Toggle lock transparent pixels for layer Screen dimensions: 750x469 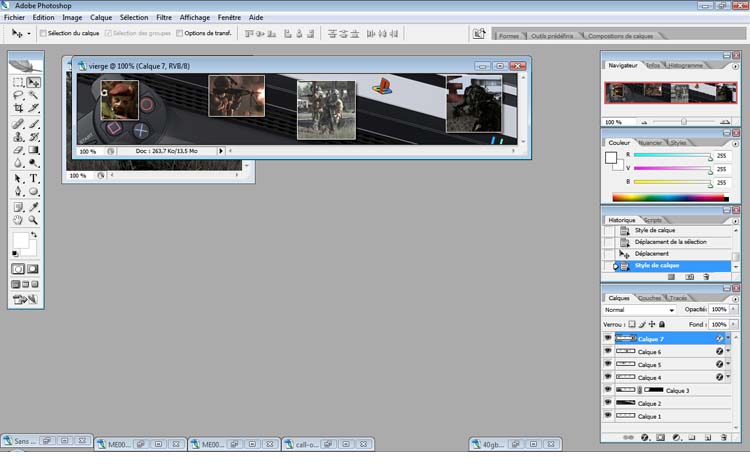pyautogui.click(x=632, y=324)
